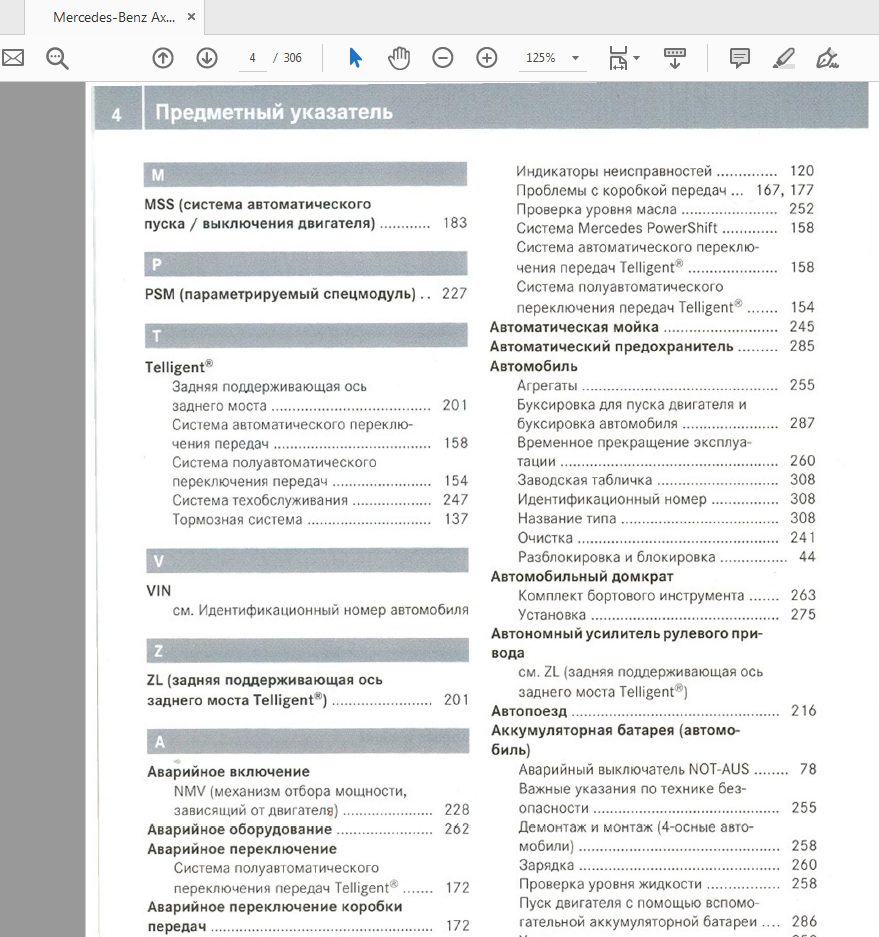This screenshot has height=937, width=879.
Task: Click the Автопоезд entry
Action: click(529, 711)
